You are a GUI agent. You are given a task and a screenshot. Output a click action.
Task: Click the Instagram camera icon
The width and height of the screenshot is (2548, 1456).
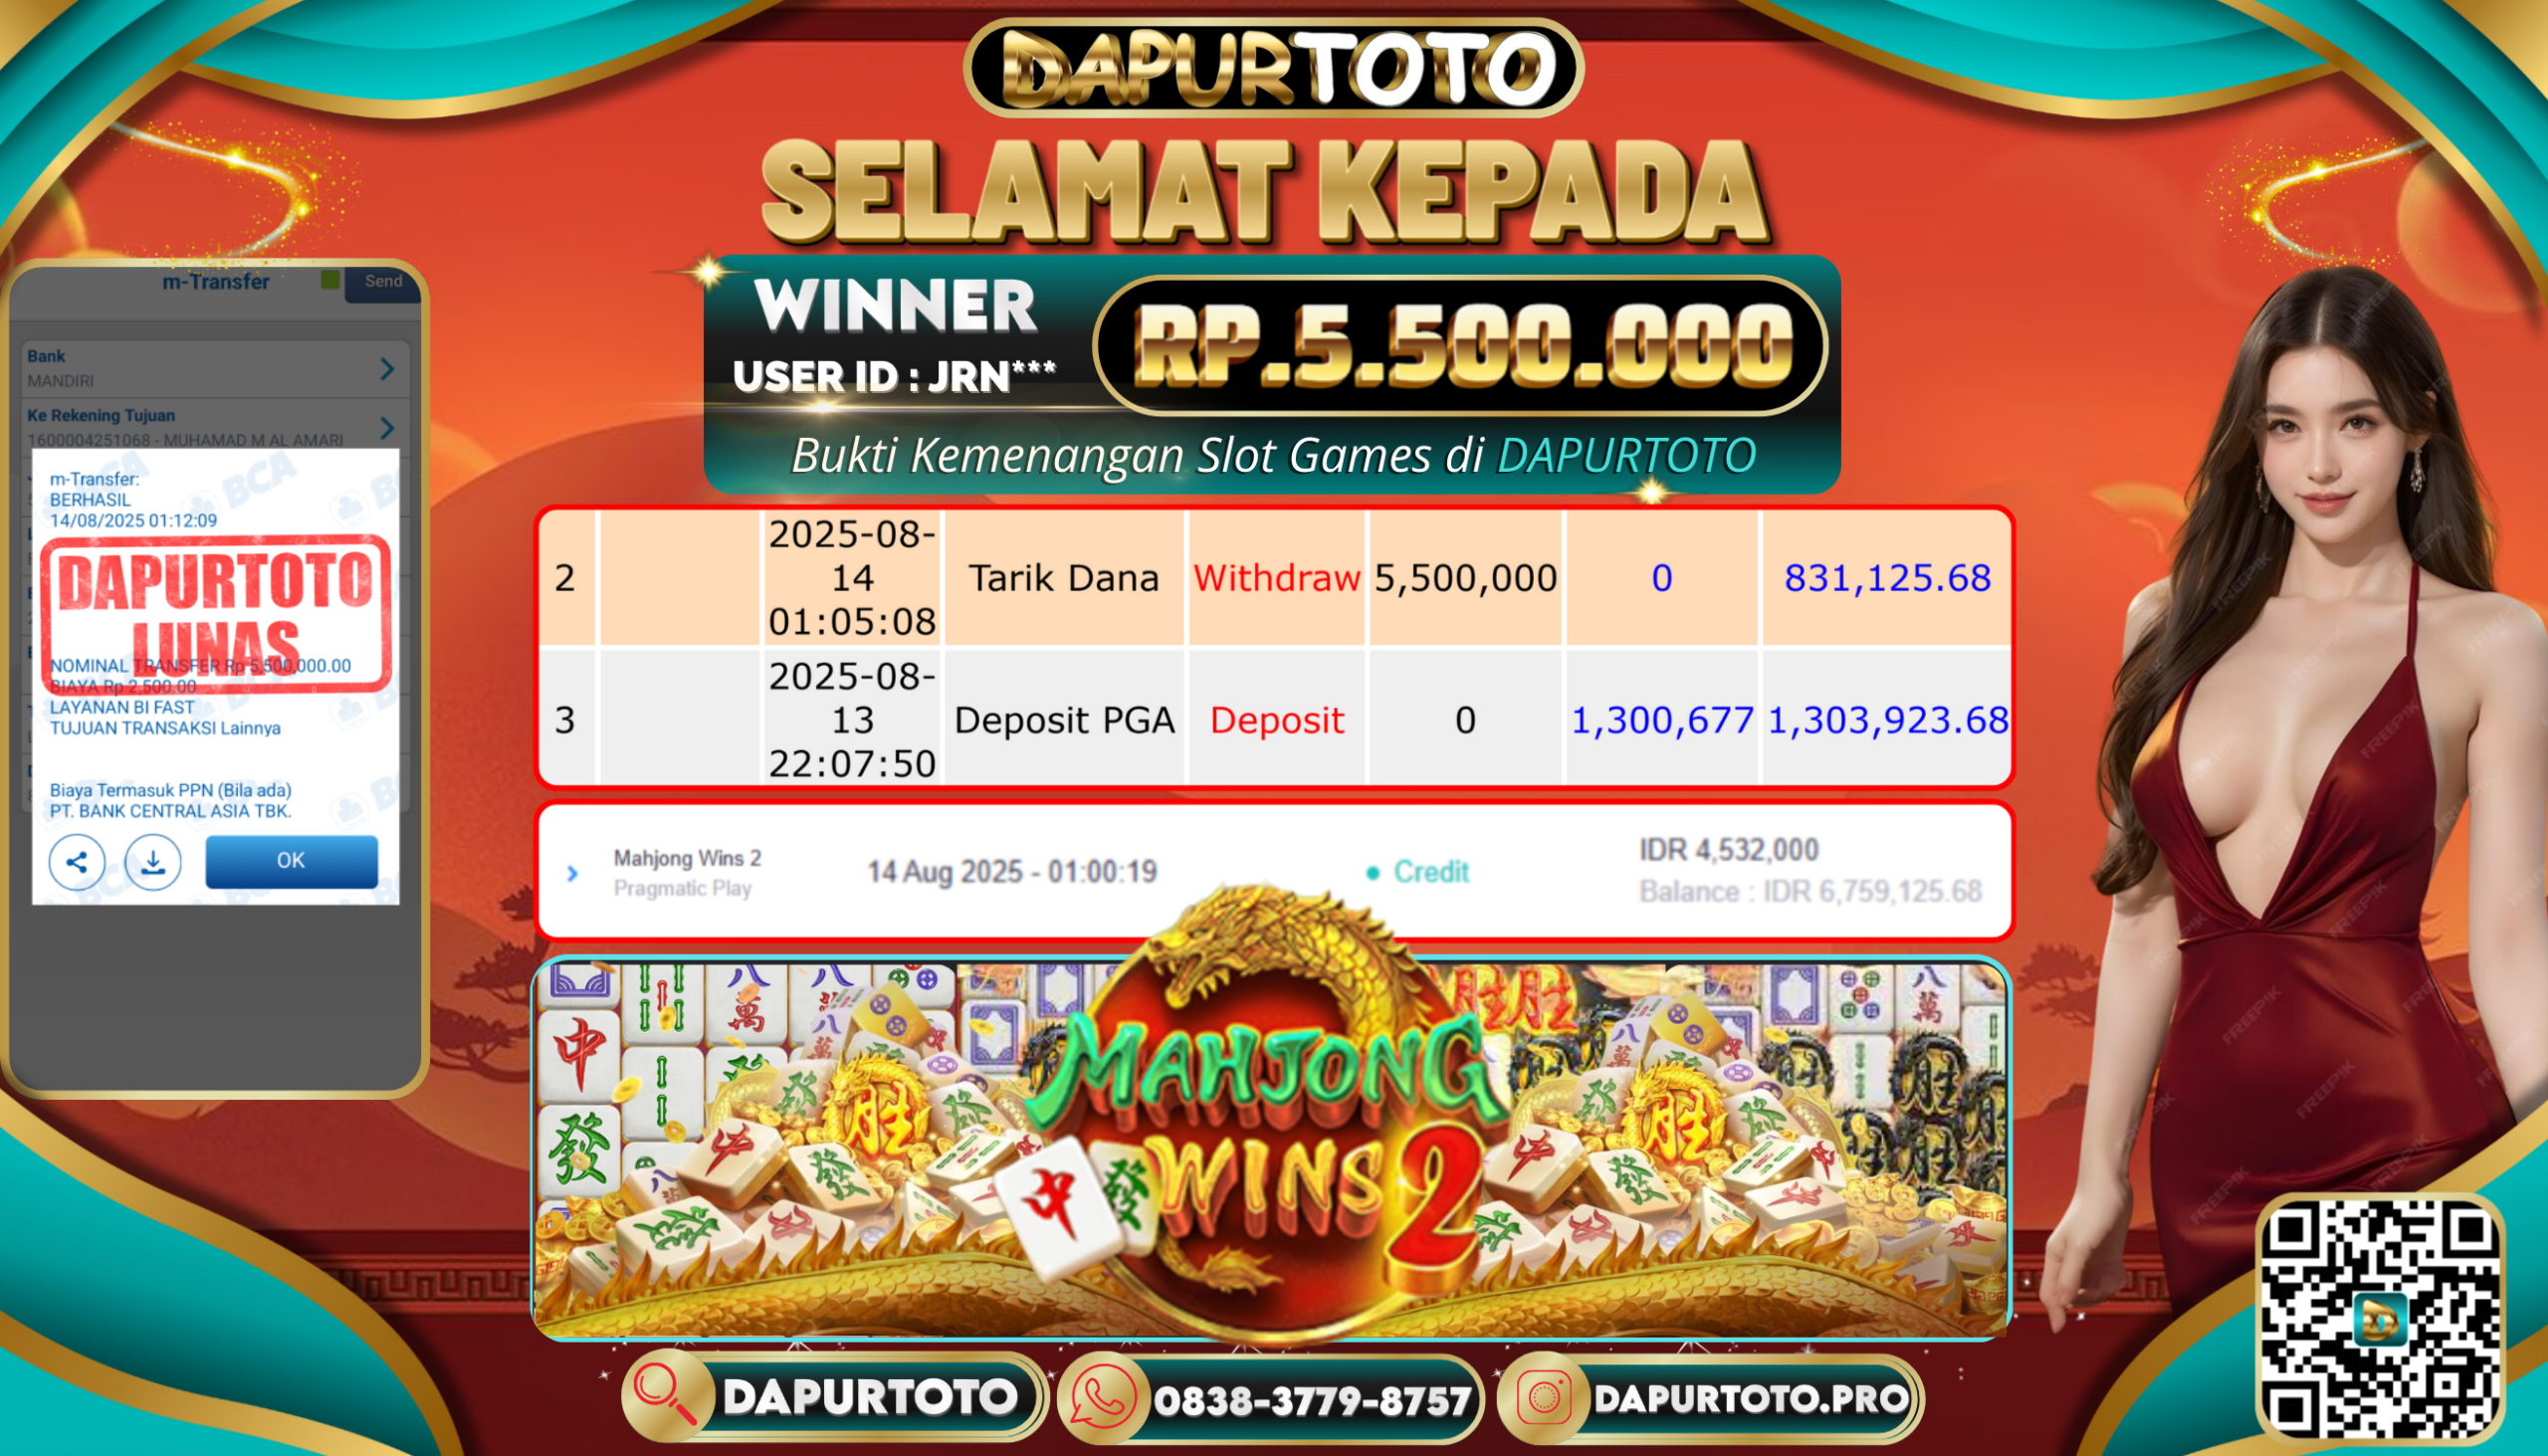click(1546, 1397)
